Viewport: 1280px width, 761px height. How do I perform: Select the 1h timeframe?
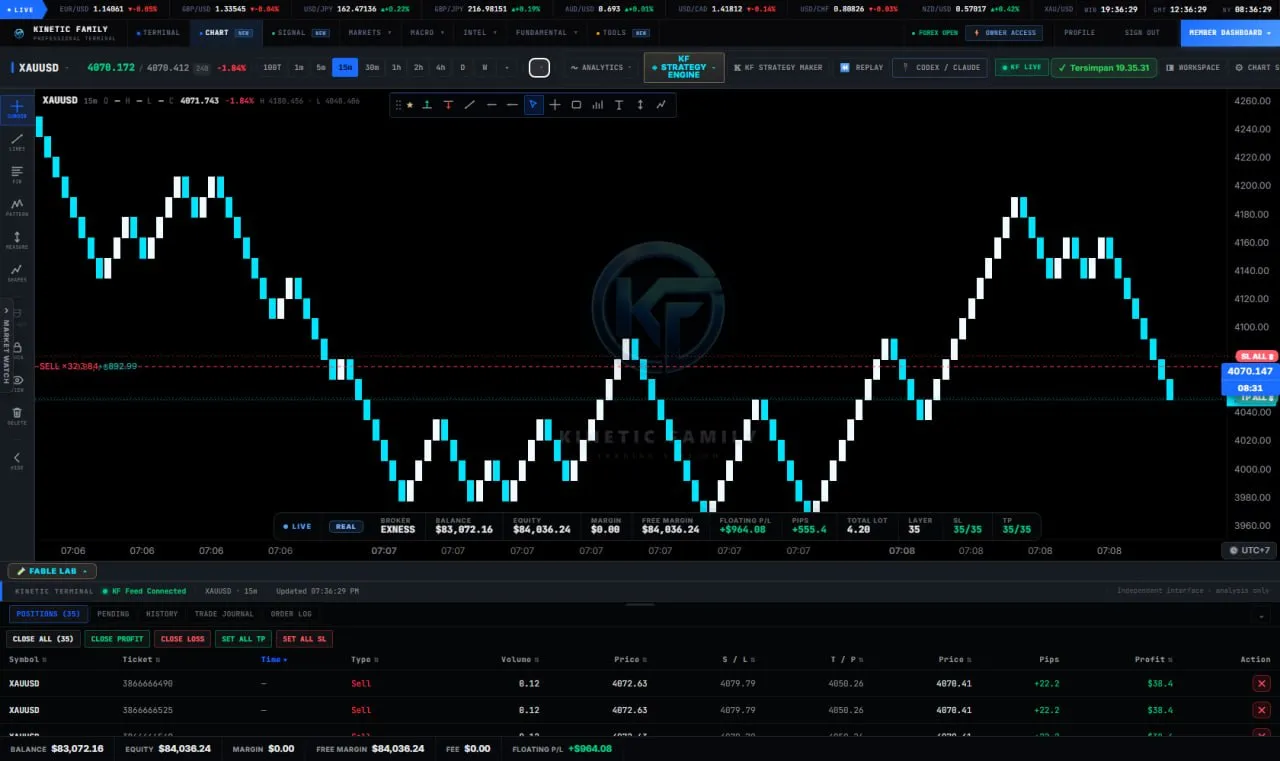(396, 68)
